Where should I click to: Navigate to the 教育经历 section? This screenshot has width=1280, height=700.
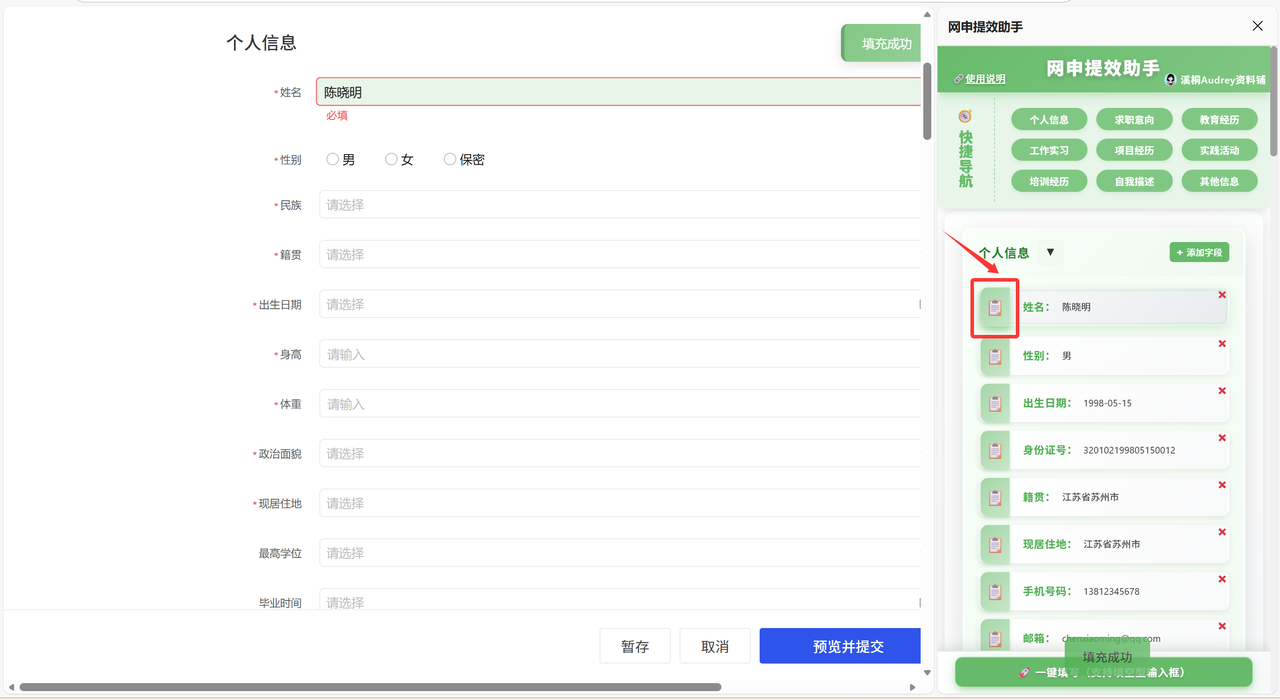coord(1219,118)
